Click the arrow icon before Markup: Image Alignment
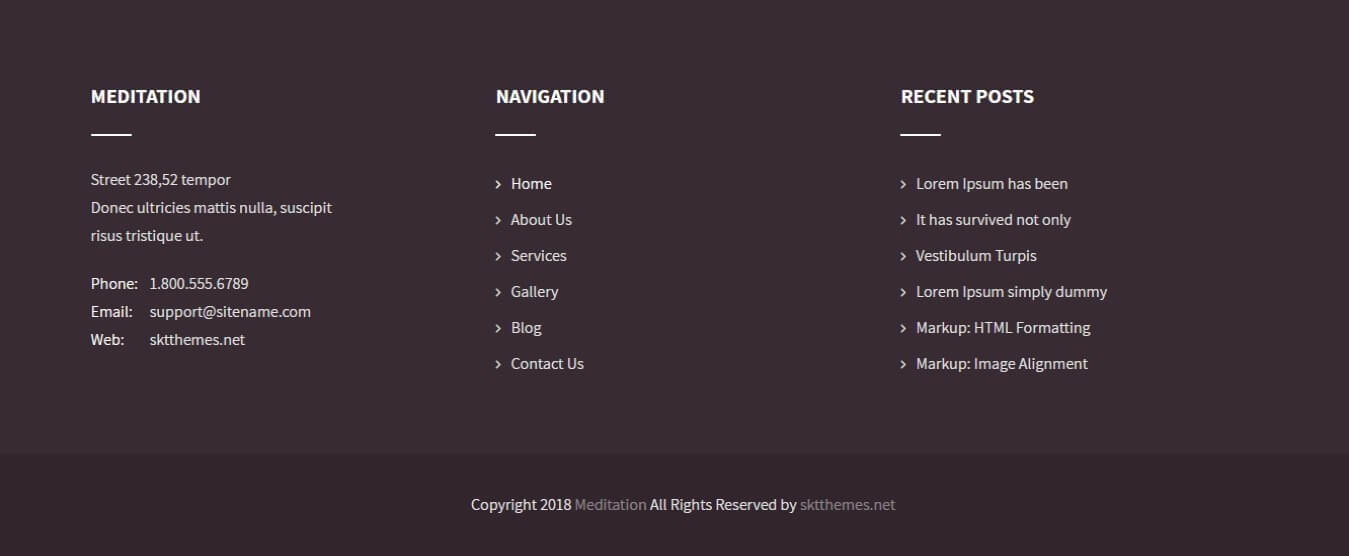 903,364
